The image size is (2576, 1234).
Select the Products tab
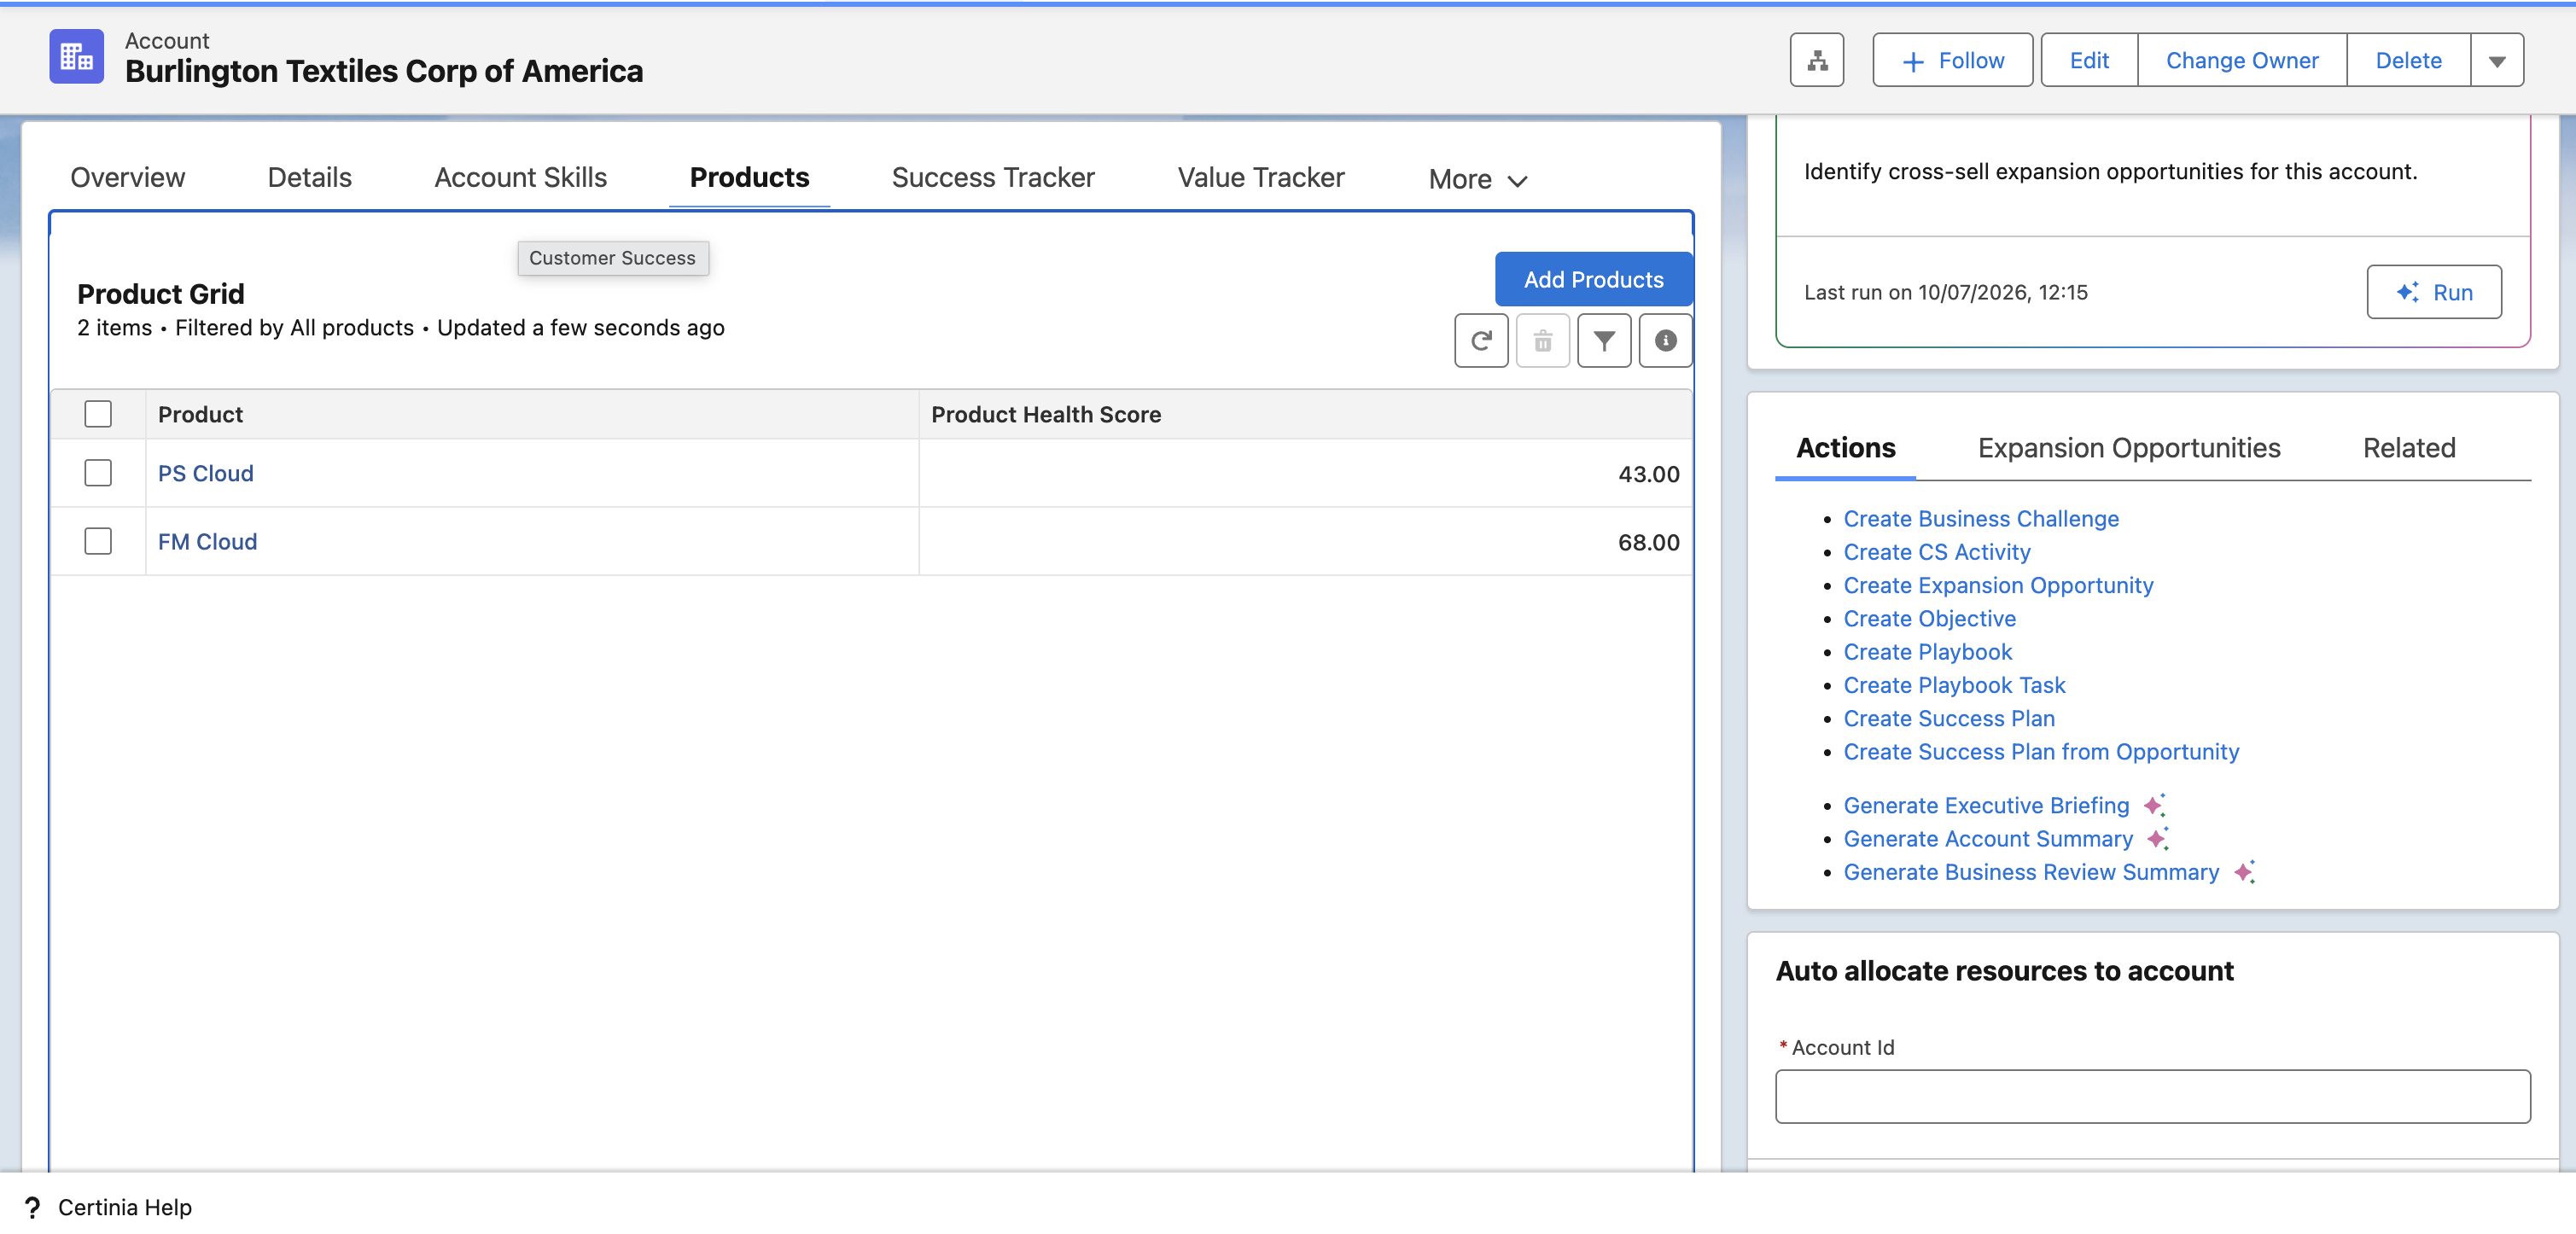(x=749, y=177)
